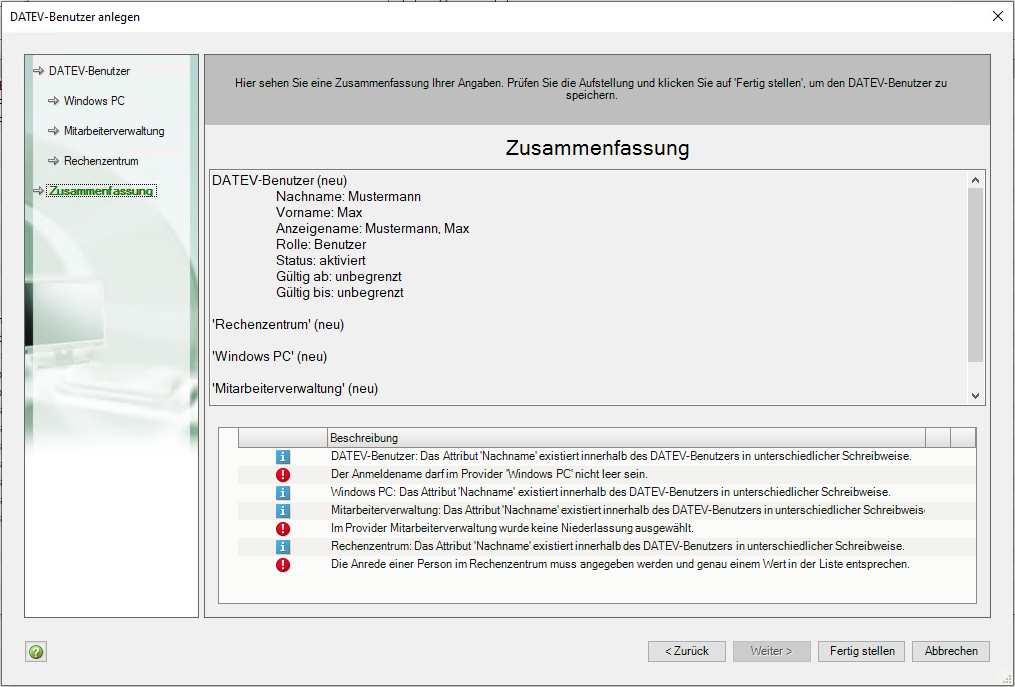Click info icon beside Mitarbeiterverwaltung Nachname message
The image size is (1015, 687).
pyautogui.click(x=283, y=511)
